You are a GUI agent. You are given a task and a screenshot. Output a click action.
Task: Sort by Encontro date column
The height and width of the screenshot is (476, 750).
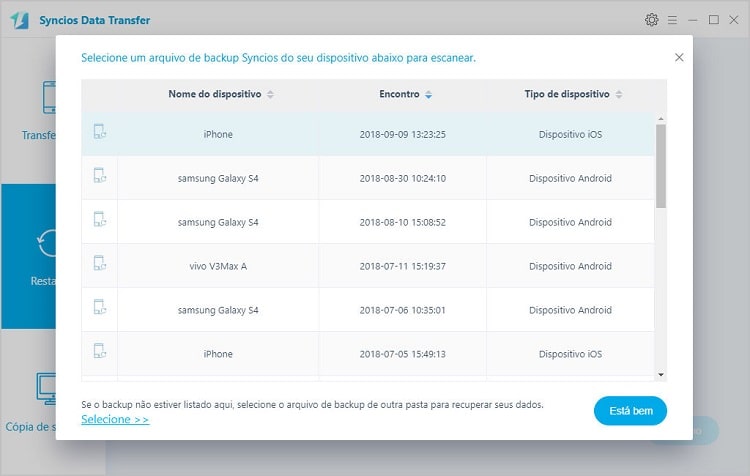(429, 94)
